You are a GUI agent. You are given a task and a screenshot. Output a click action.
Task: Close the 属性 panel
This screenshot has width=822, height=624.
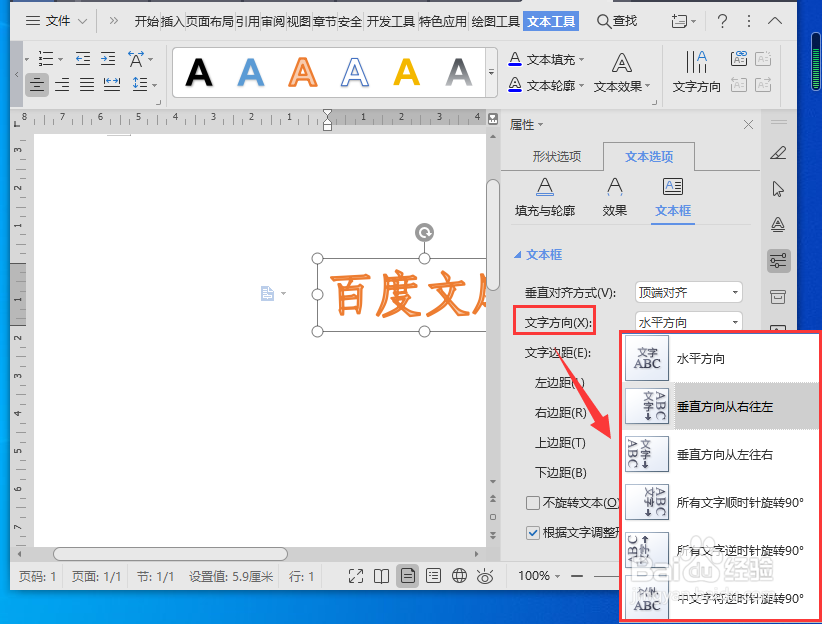tap(748, 125)
